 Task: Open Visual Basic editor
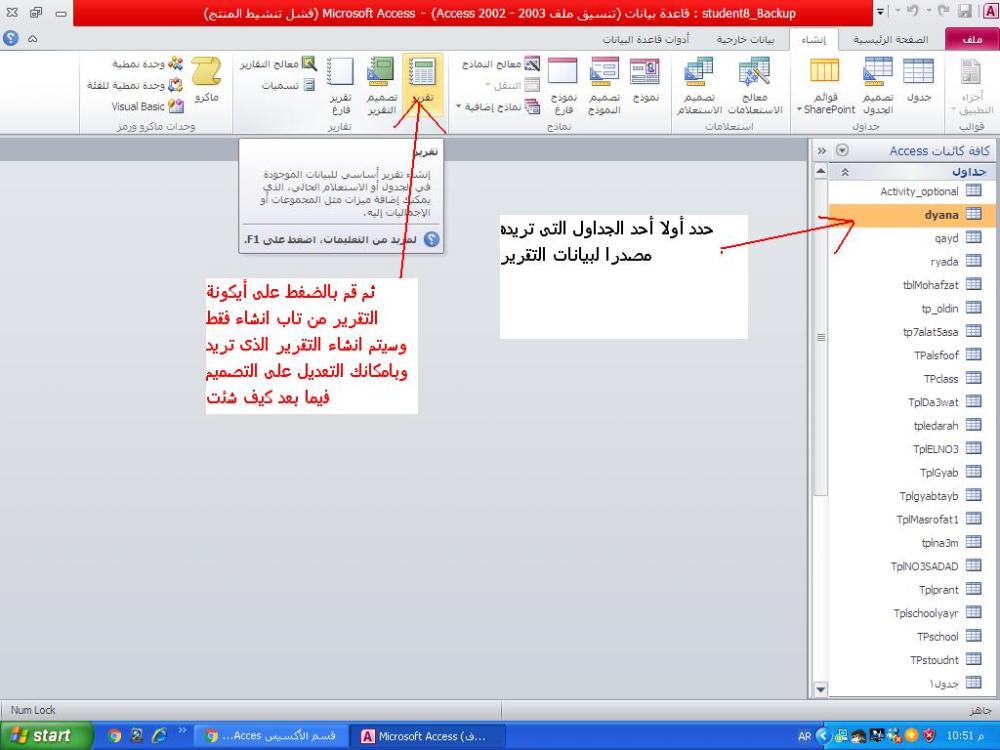pos(148,107)
